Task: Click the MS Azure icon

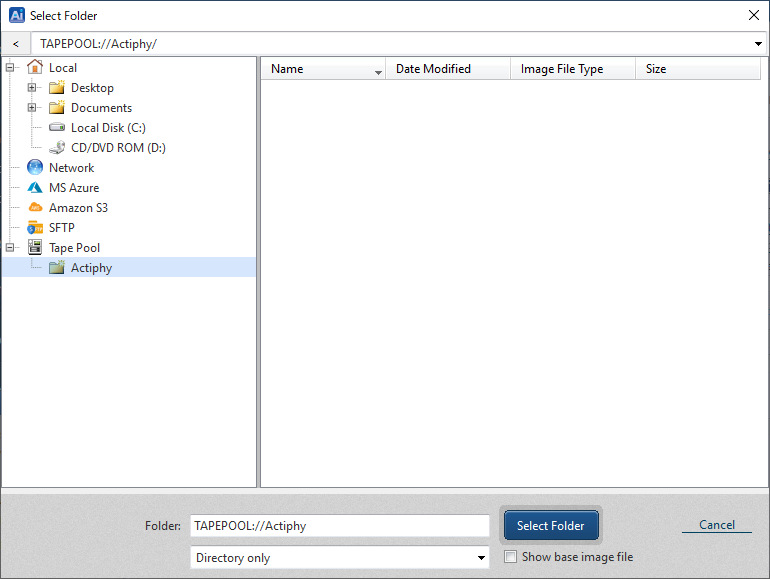Action: coord(35,188)
